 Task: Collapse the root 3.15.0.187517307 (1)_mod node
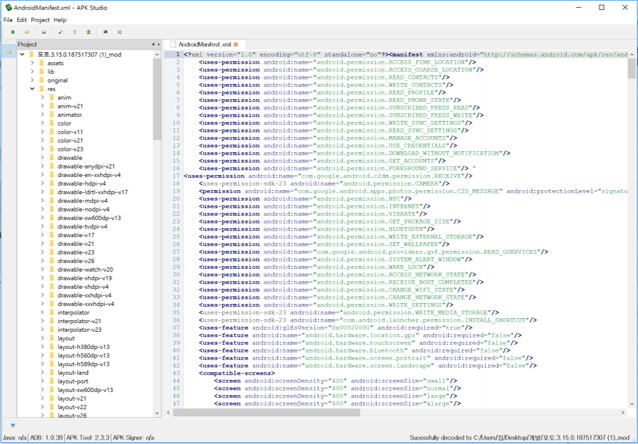click(x=22, y=55)
